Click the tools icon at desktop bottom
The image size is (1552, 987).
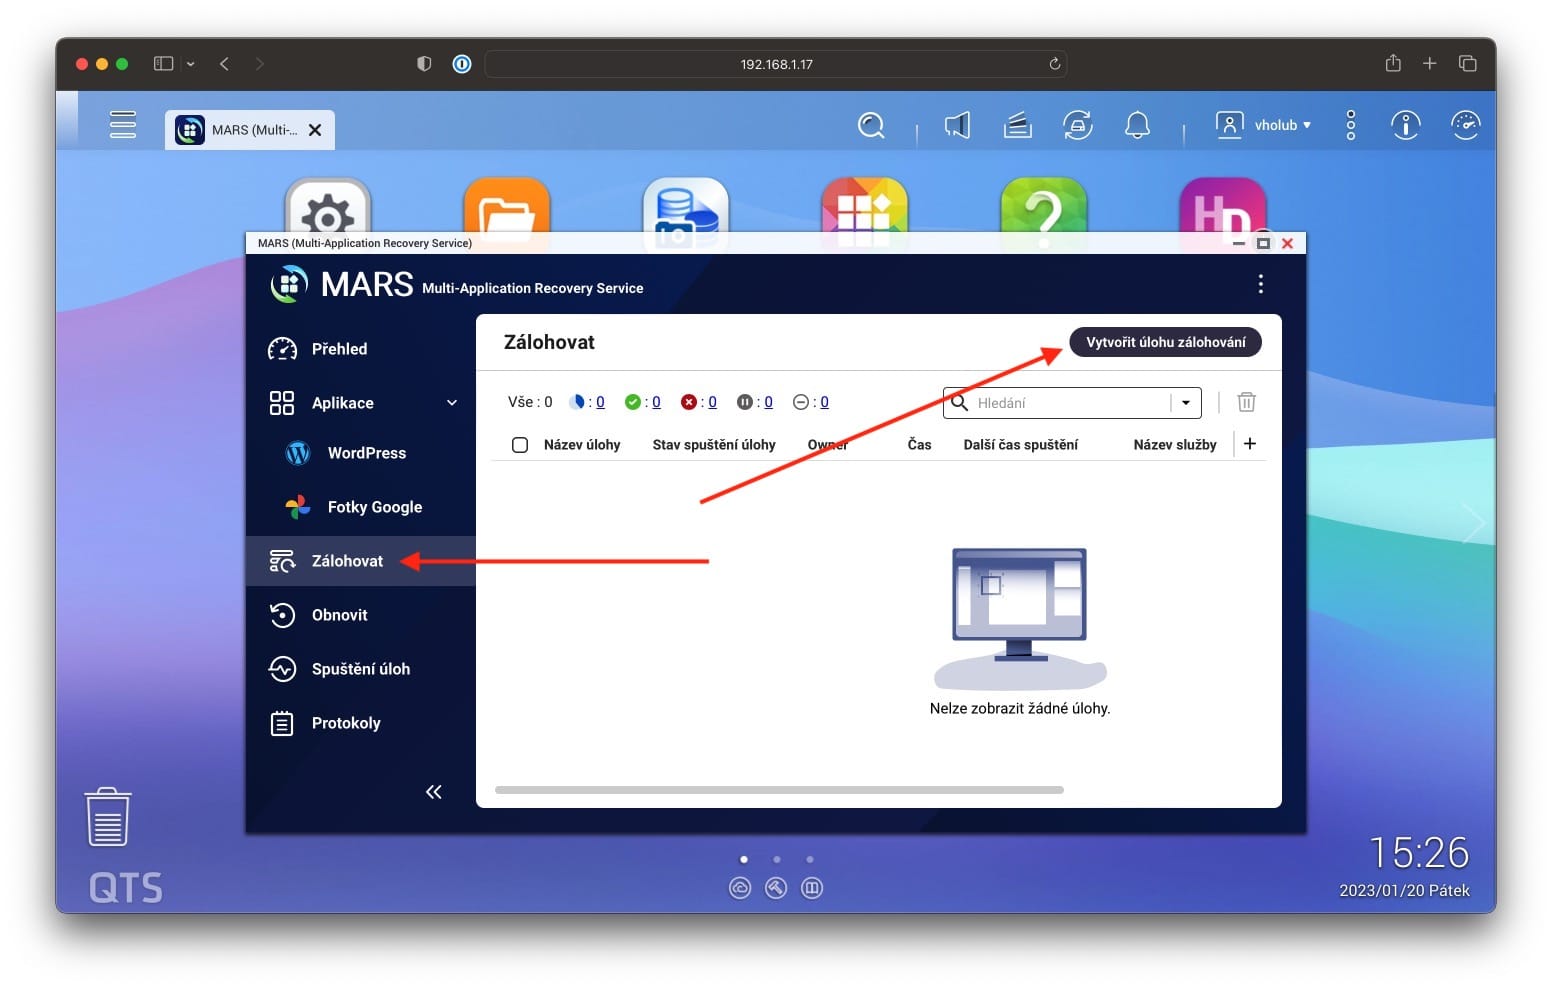(x=776, y=888)
